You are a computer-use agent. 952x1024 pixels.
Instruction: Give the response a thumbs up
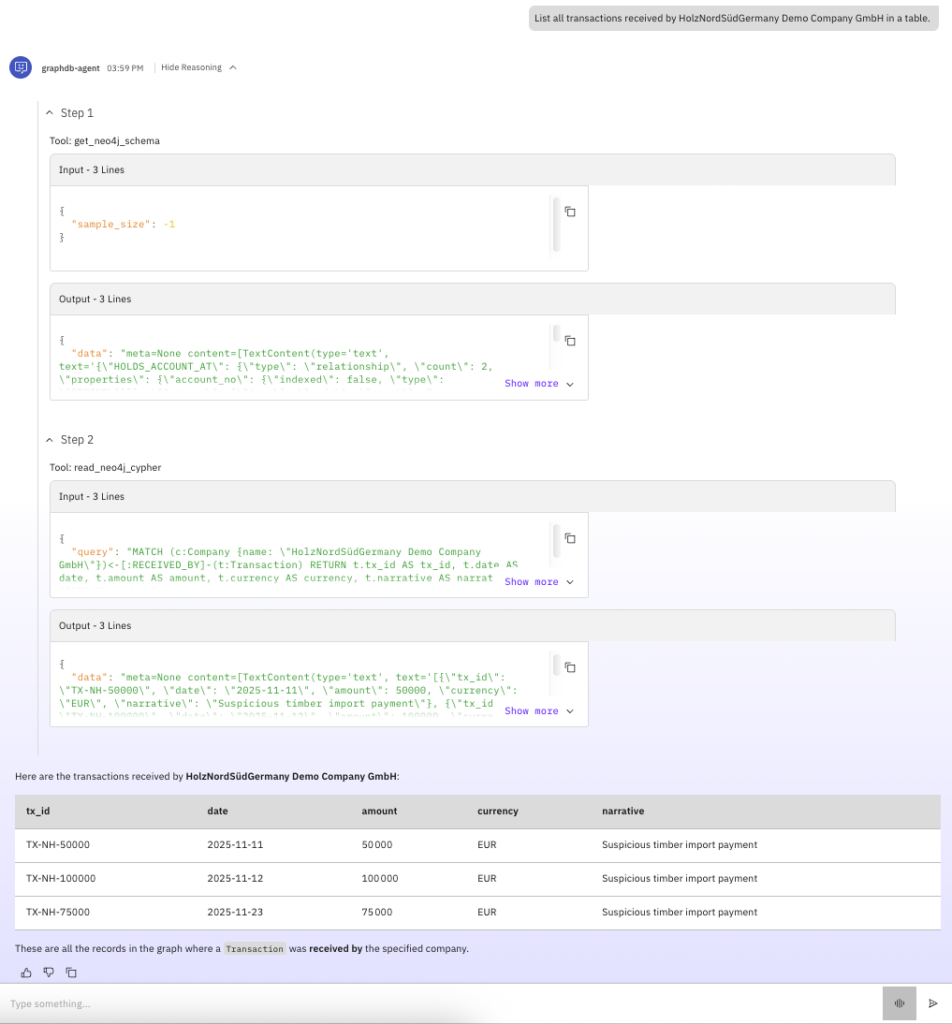(26, 972)
